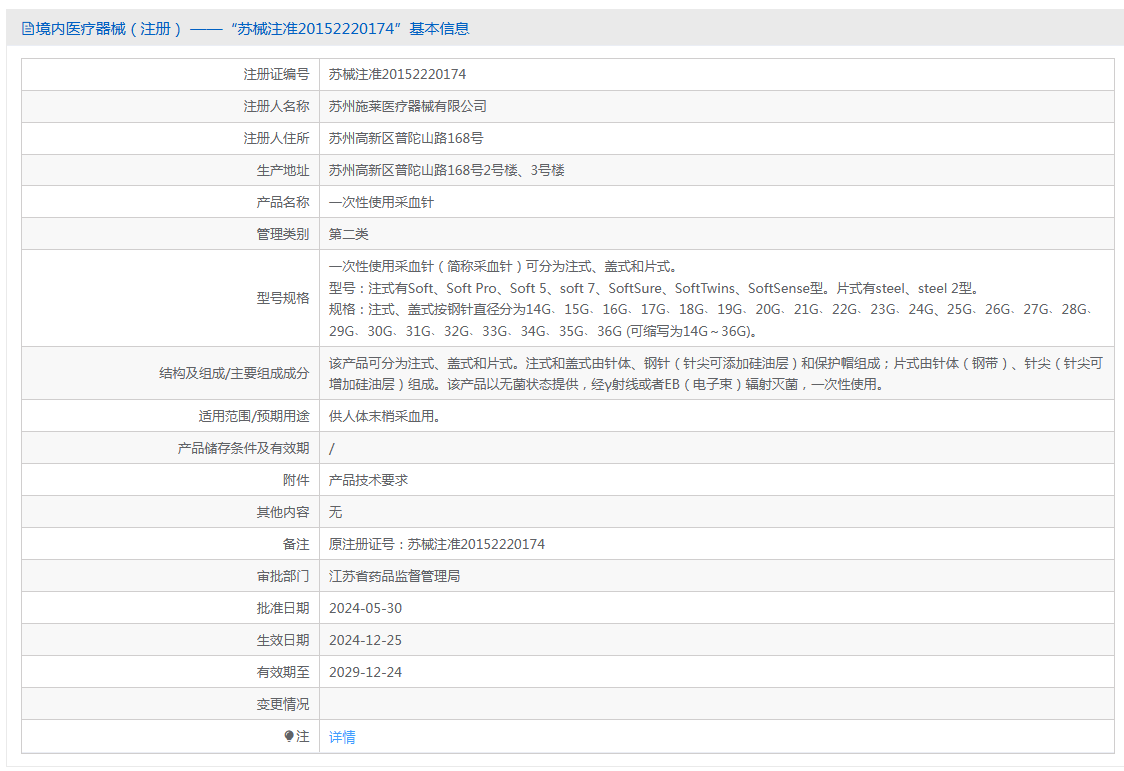Image resolution: width=1124 pixels, height=771 pixels.
Task: Click the value 供人体末梢采血用。
Action: coord(384,416)
